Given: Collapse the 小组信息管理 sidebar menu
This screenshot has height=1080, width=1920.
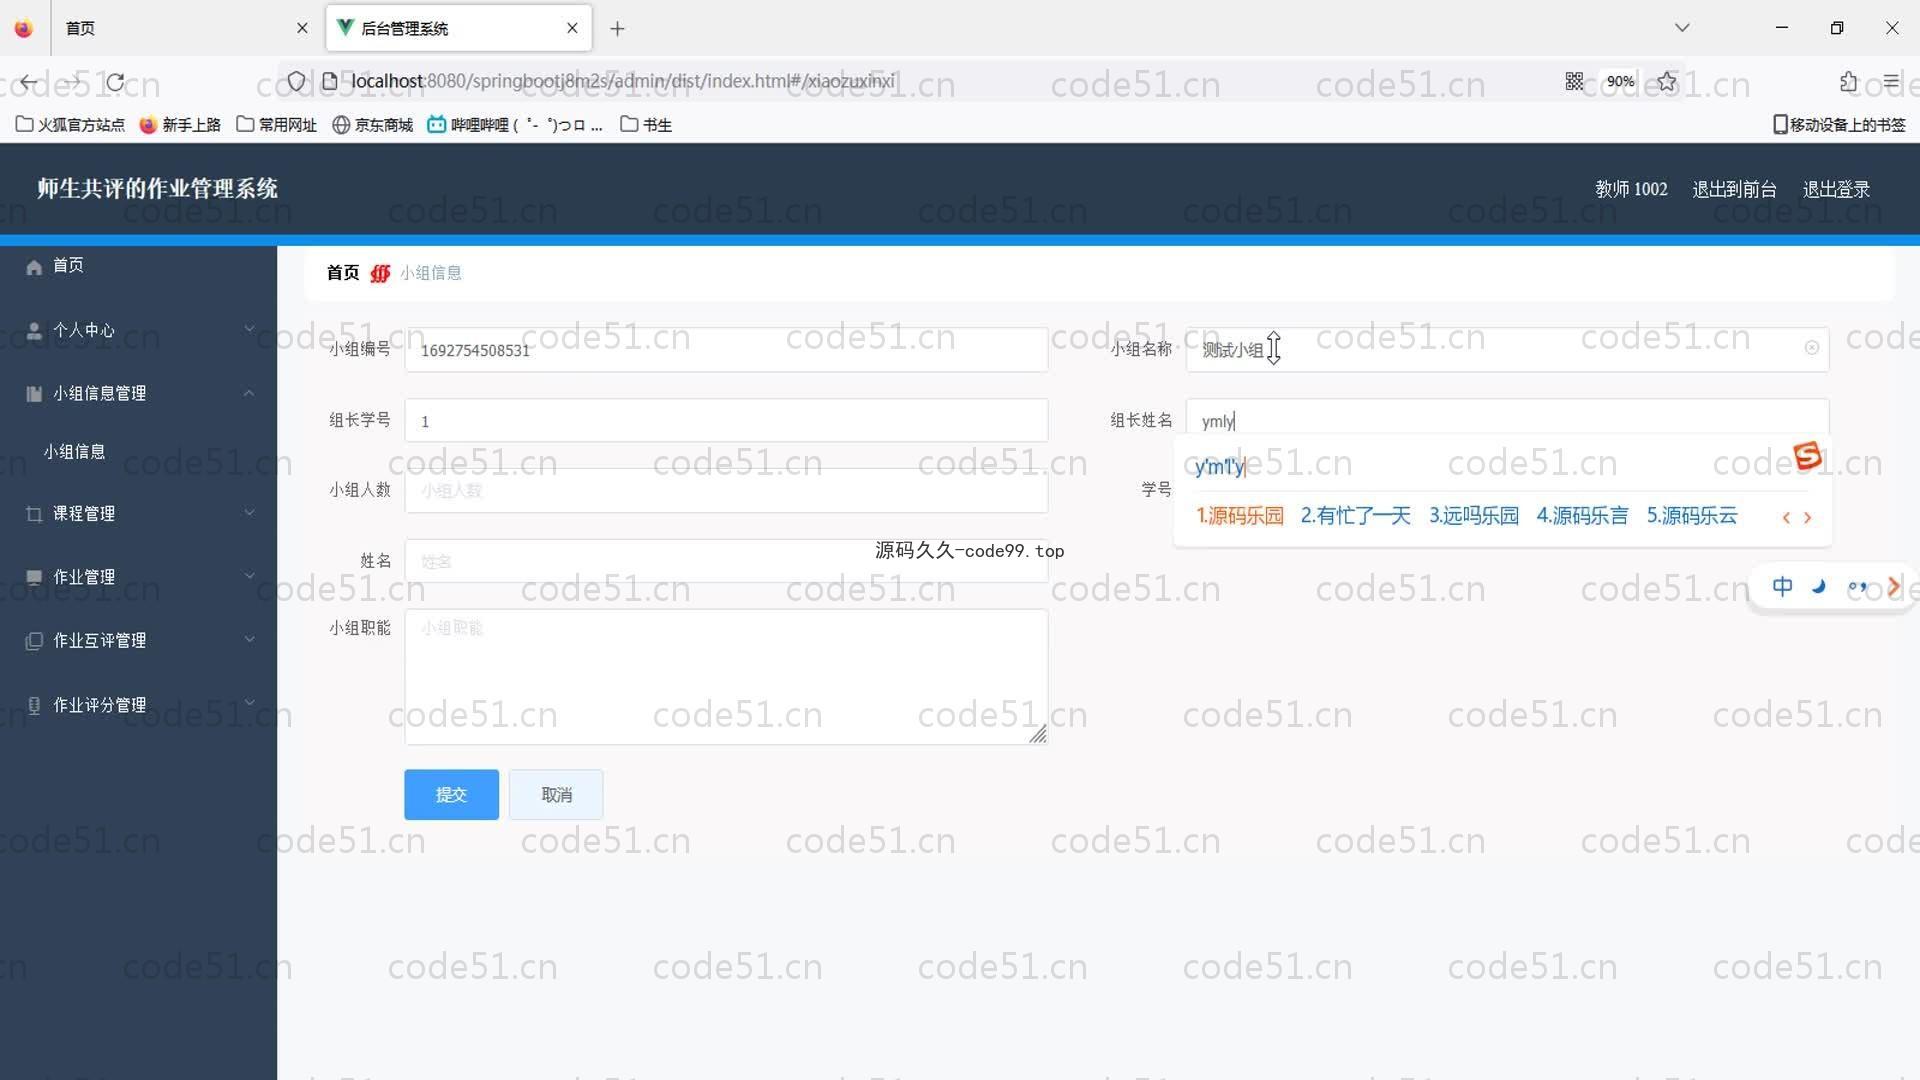Looking at the screenshot, I should tap(138, 394).
